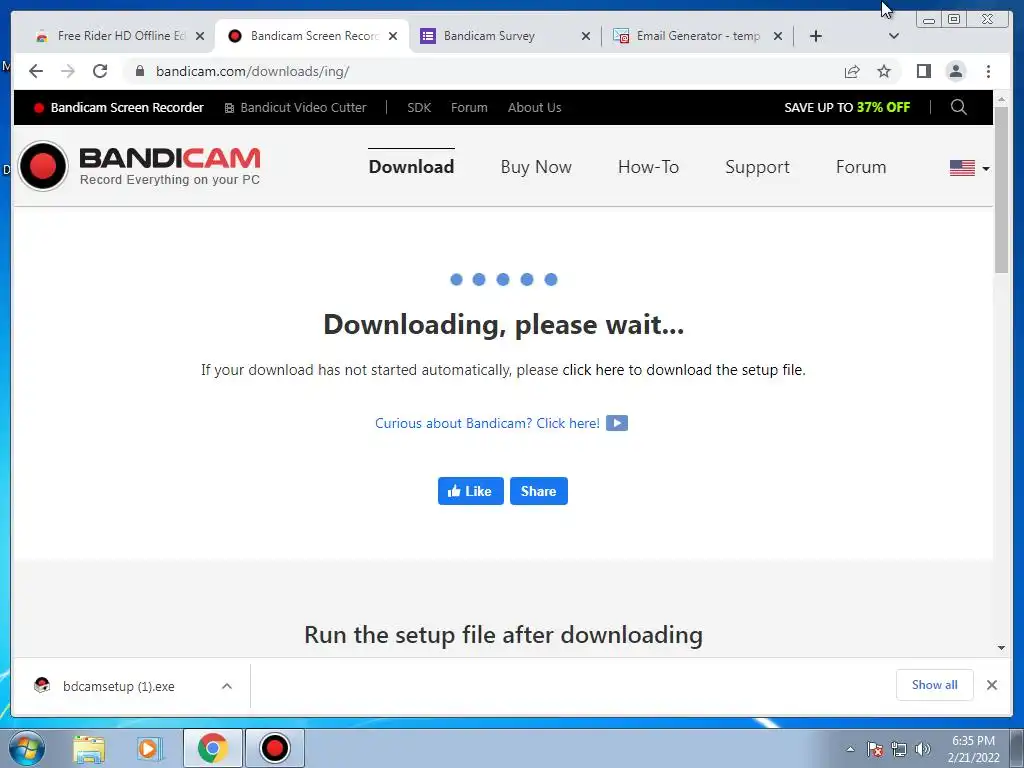Open the Buy Now menu item
This screenshot has width=1024, height=768.
[536, 167]
